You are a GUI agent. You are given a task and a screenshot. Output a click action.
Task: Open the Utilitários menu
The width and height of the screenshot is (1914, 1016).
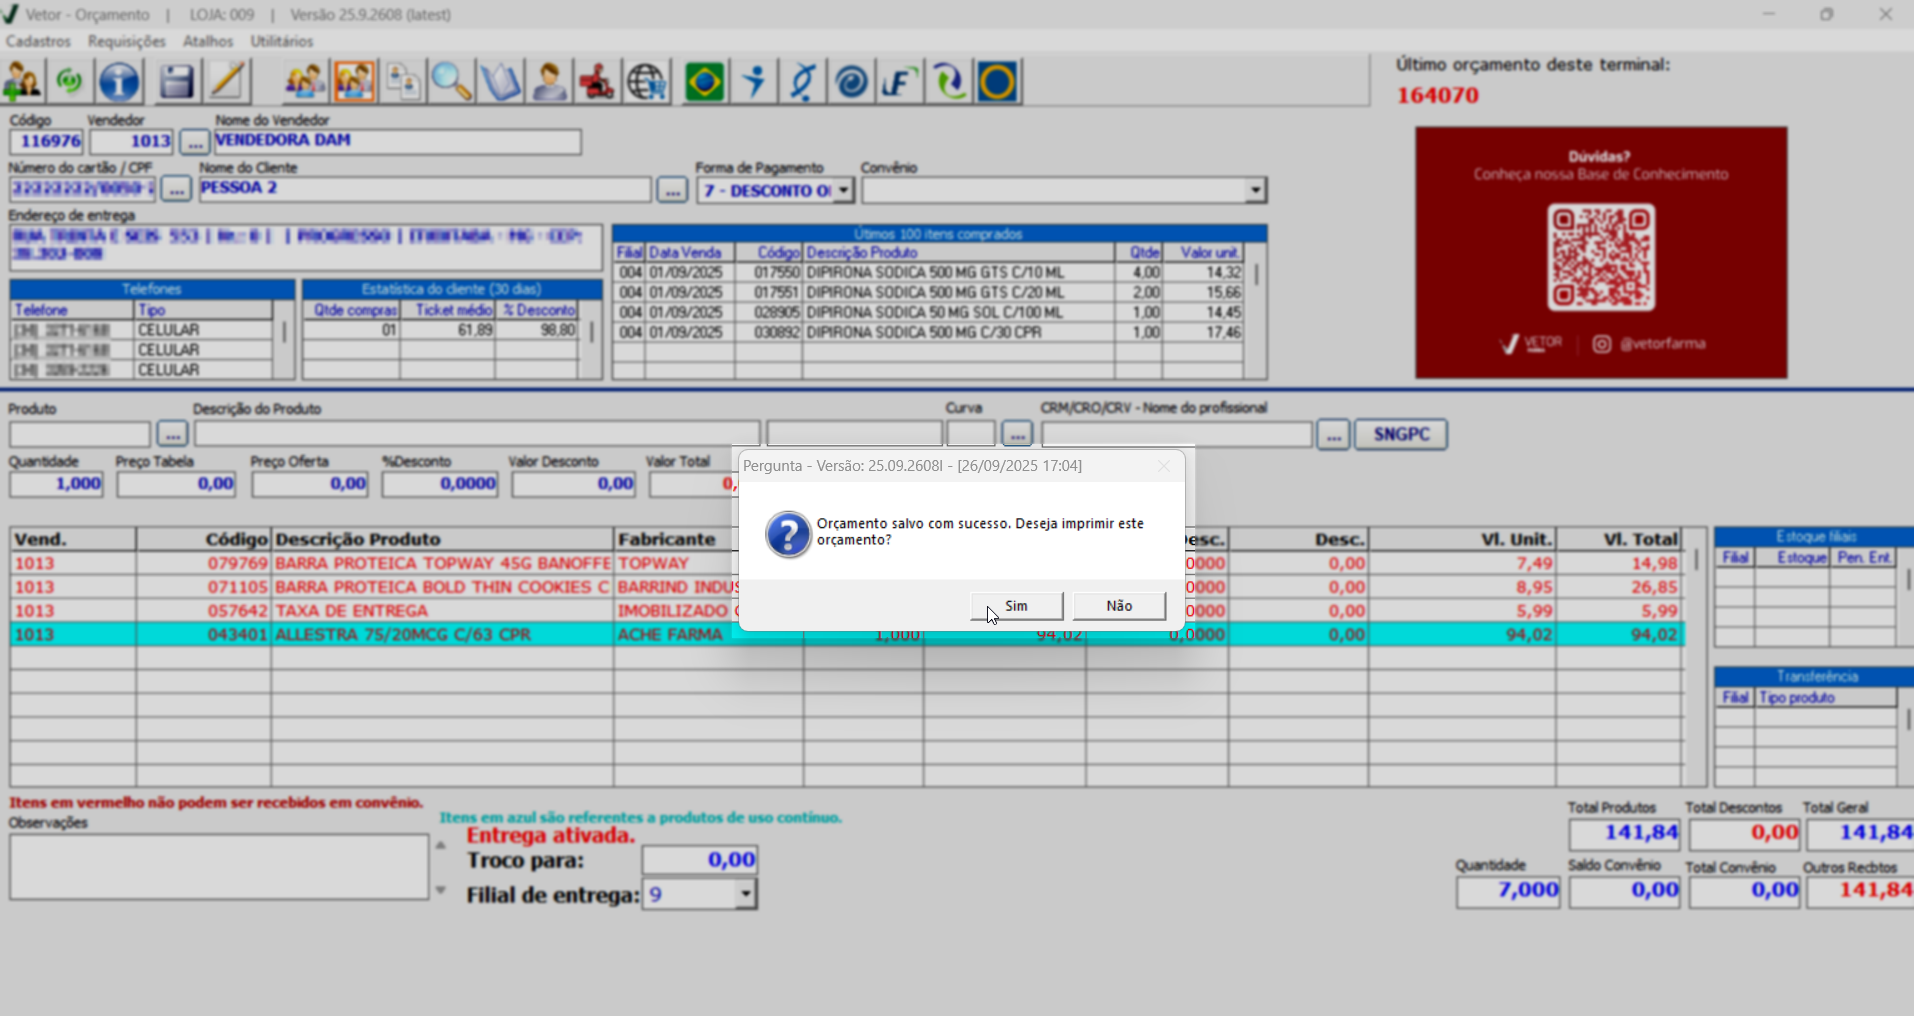click(281, 41)
